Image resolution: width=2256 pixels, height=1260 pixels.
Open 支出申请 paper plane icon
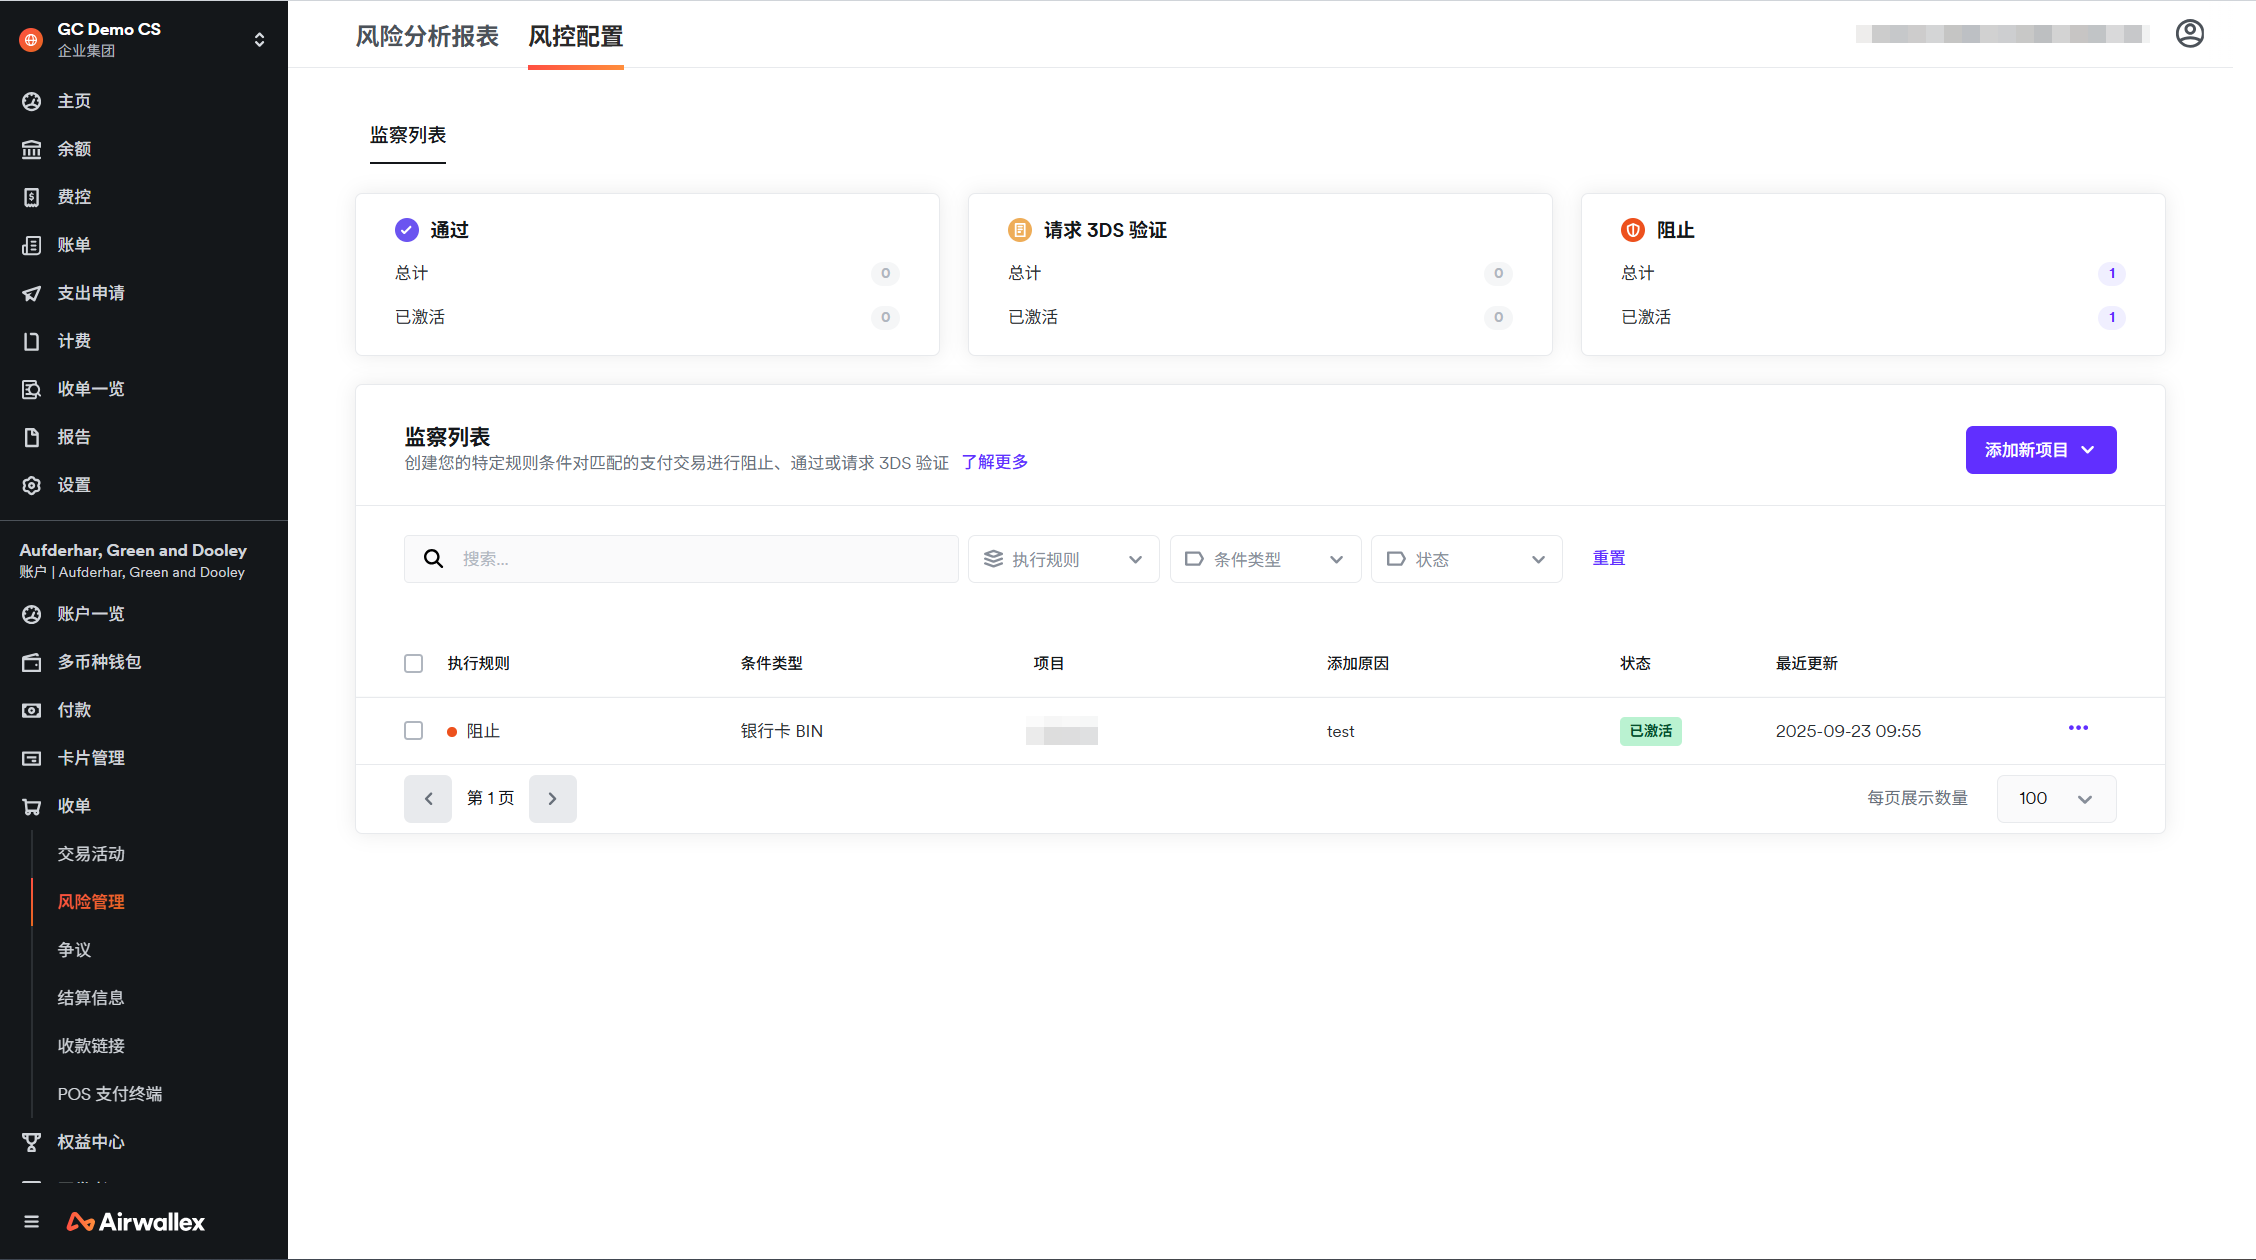pos(32,293)
